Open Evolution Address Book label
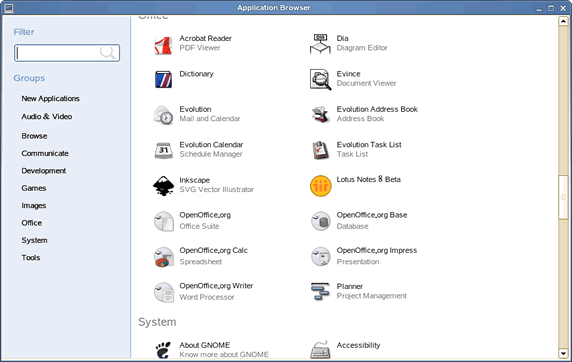The image size is (572, 362). pos(377,109)
